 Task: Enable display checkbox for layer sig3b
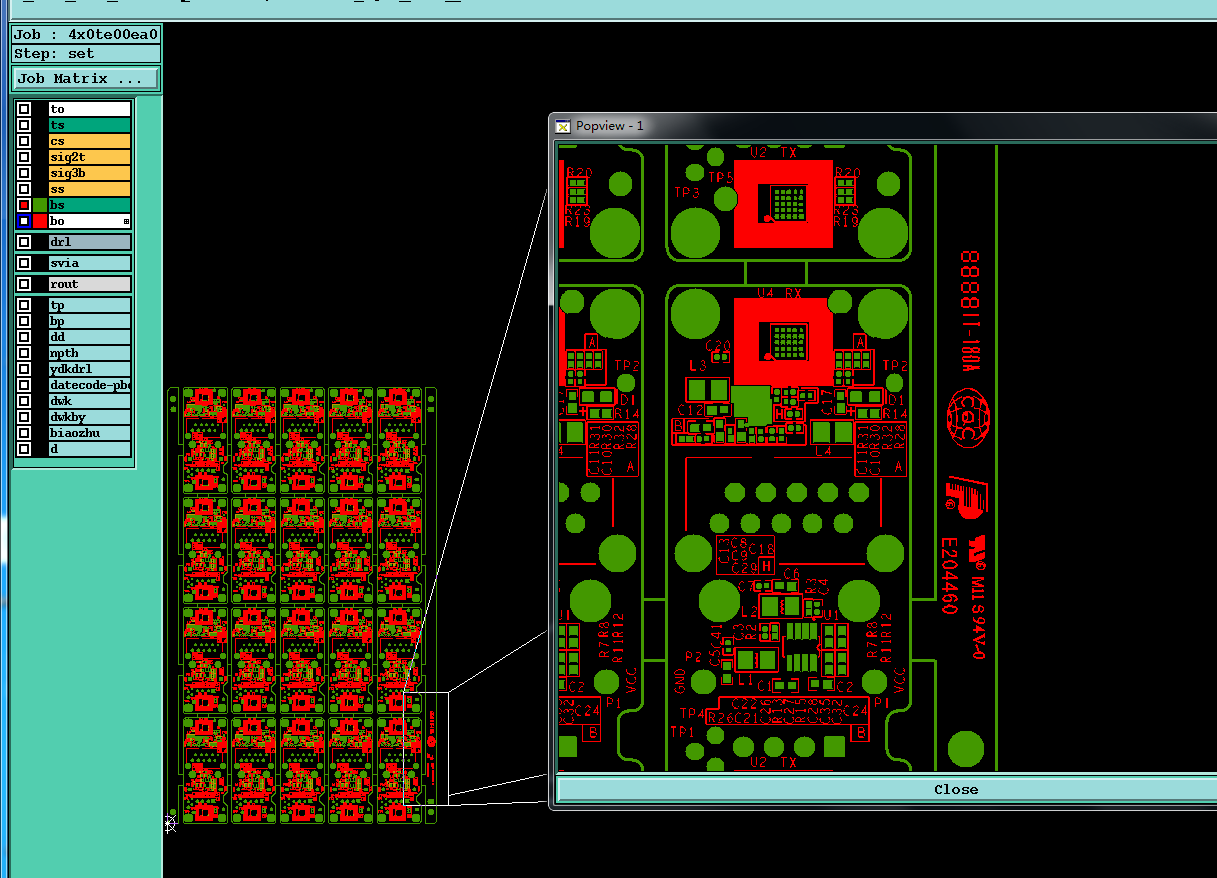[x=24, y=173]
